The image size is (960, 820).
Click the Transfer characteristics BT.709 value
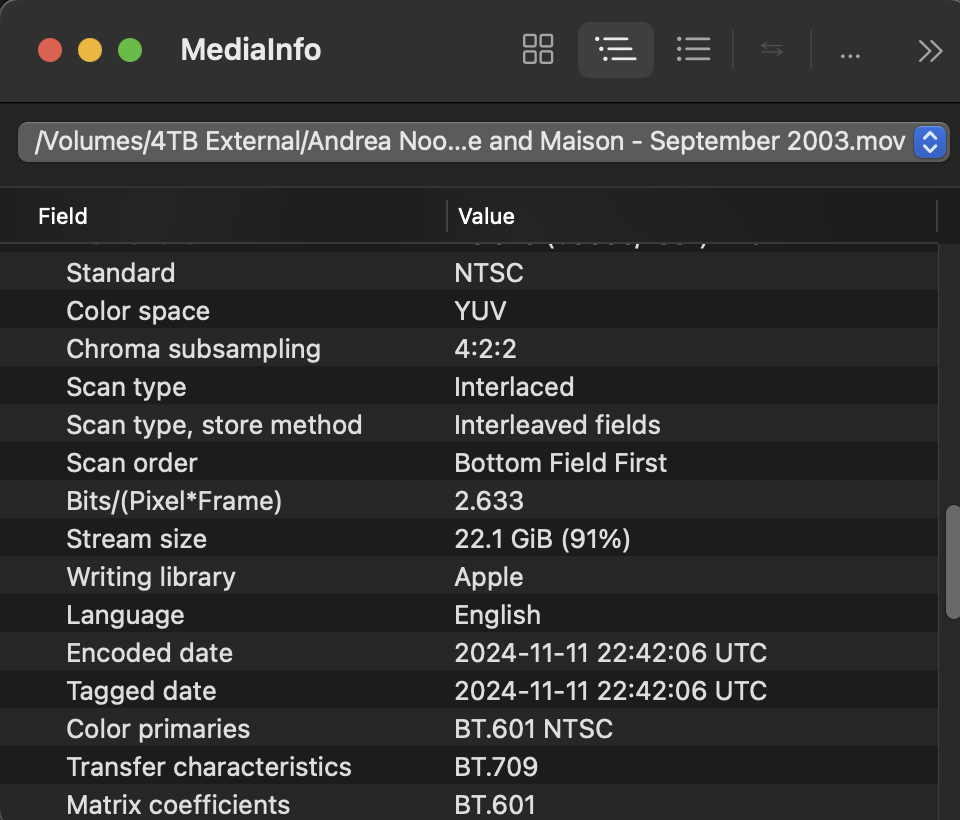click(x=496, y=767)
